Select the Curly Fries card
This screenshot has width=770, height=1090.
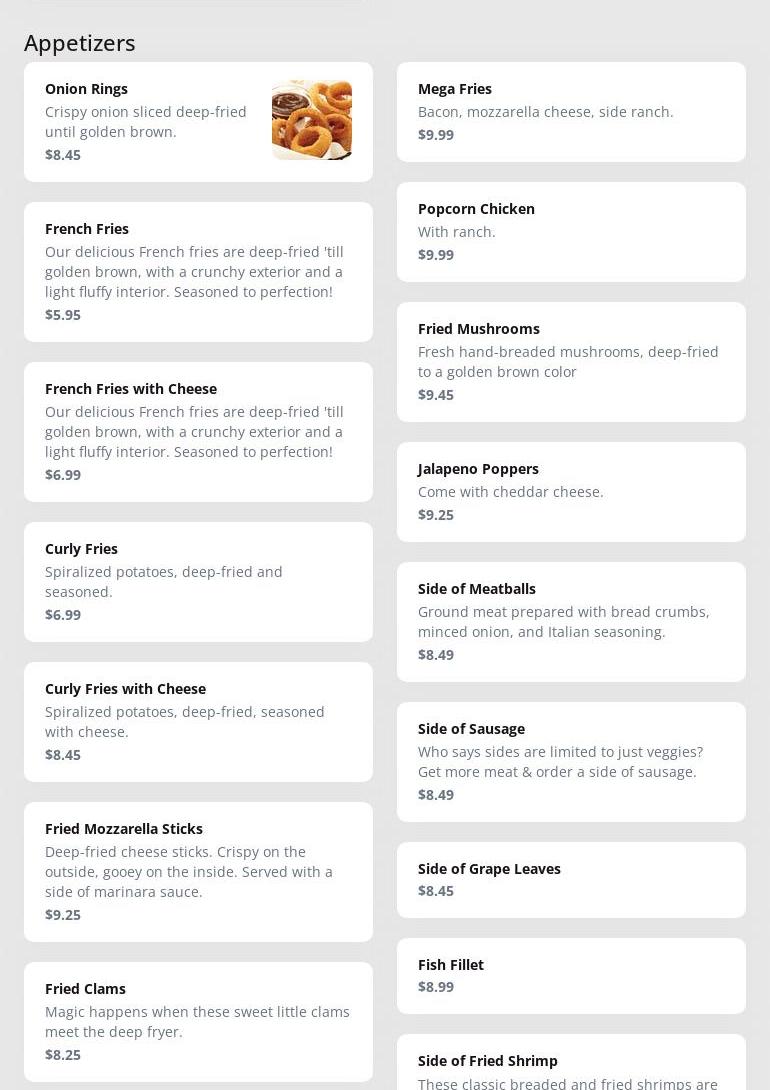pos(198,582)
